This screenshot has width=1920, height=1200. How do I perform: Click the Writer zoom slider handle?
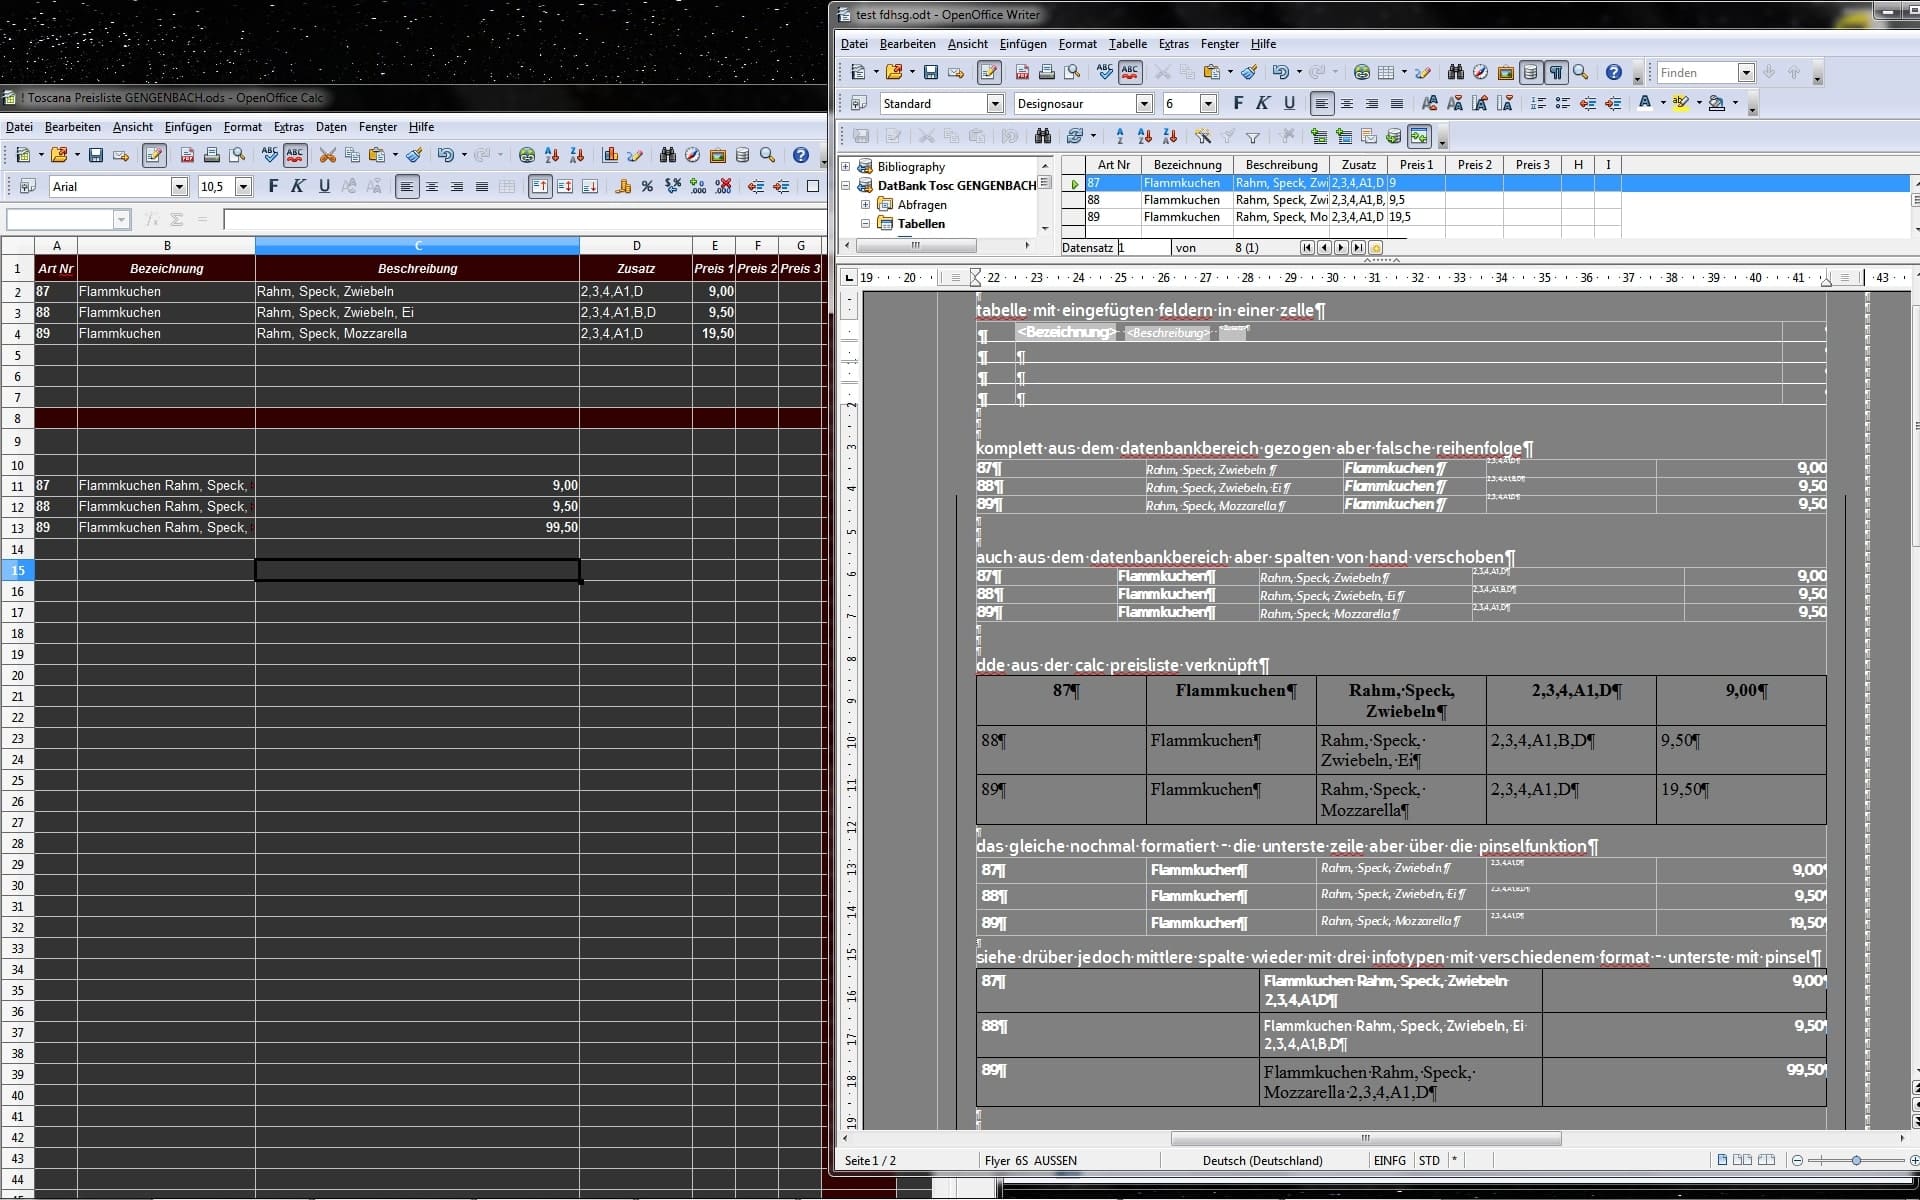1856,1160
